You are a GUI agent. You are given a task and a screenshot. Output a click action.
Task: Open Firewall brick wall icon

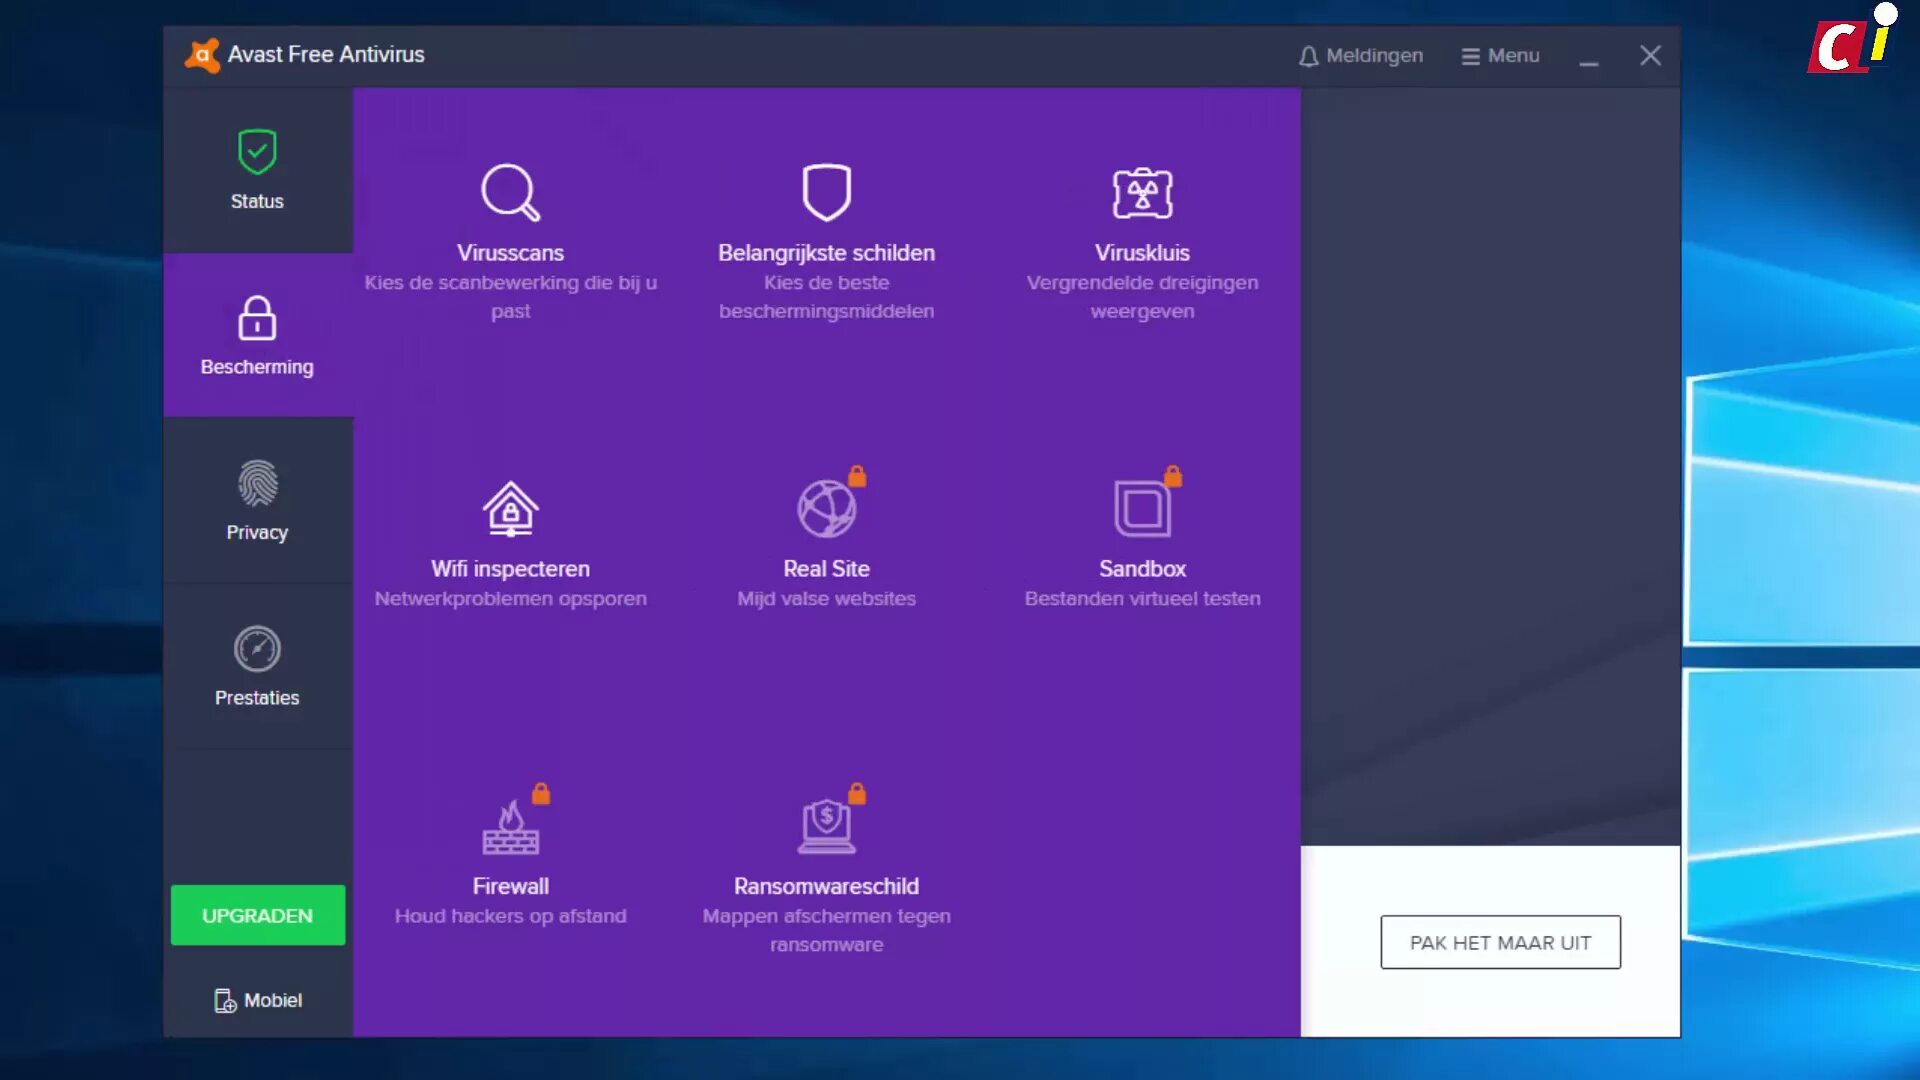510,828
